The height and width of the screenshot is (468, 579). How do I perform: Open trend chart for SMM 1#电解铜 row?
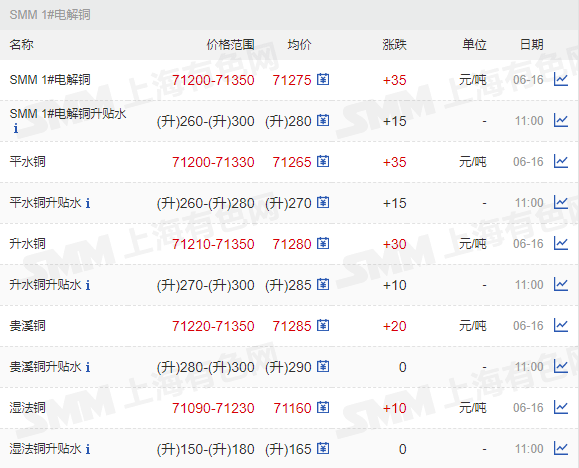click(x=561, y=79)
